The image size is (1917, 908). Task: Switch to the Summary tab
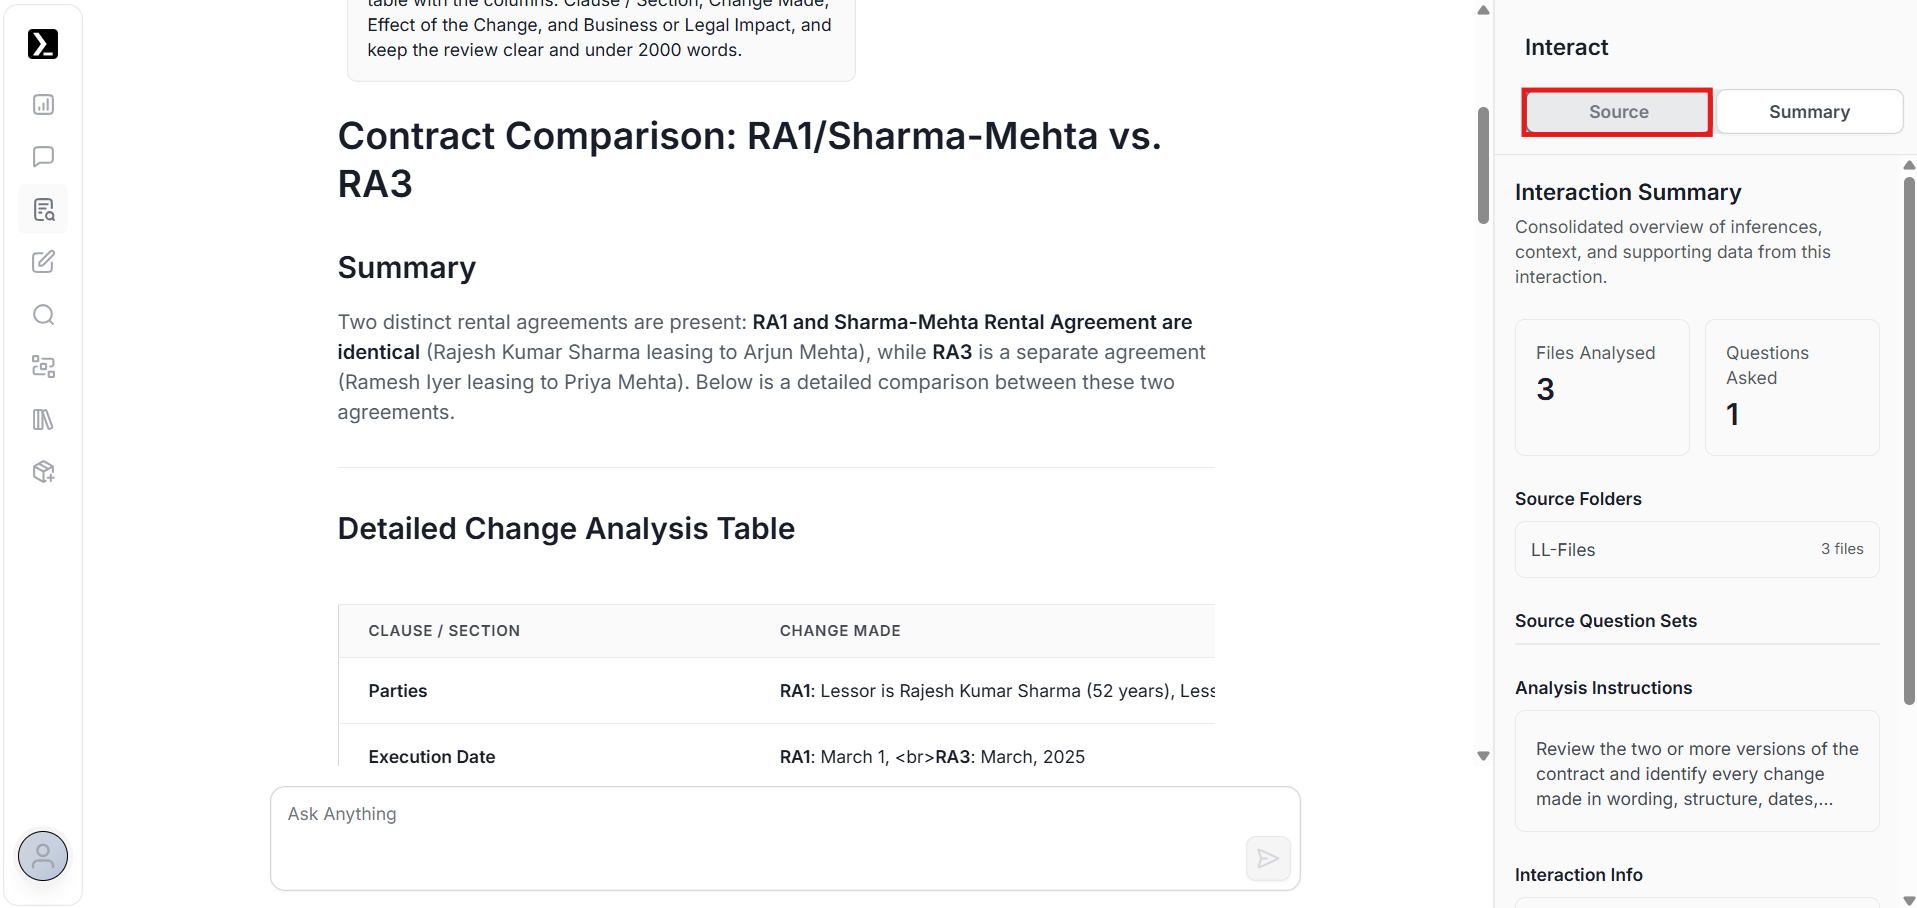tap(1809, 112)
